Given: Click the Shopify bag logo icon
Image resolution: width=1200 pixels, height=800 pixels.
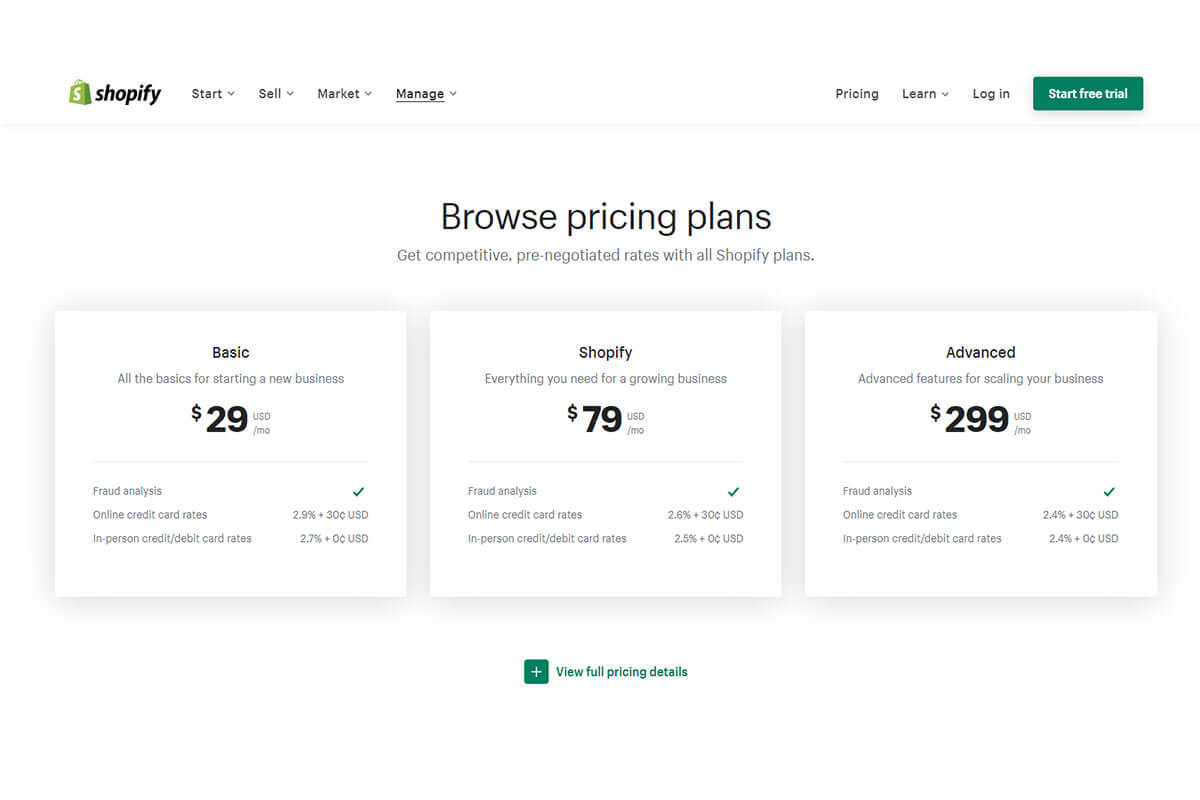Looking at the screenshot, I should click(80, 93).
